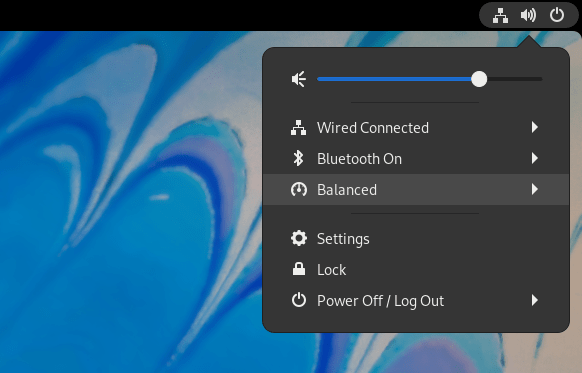Viewport: 582px width, 373px height.
Task: Click the padlock icon next to Lock
Action: pos(299,269)
